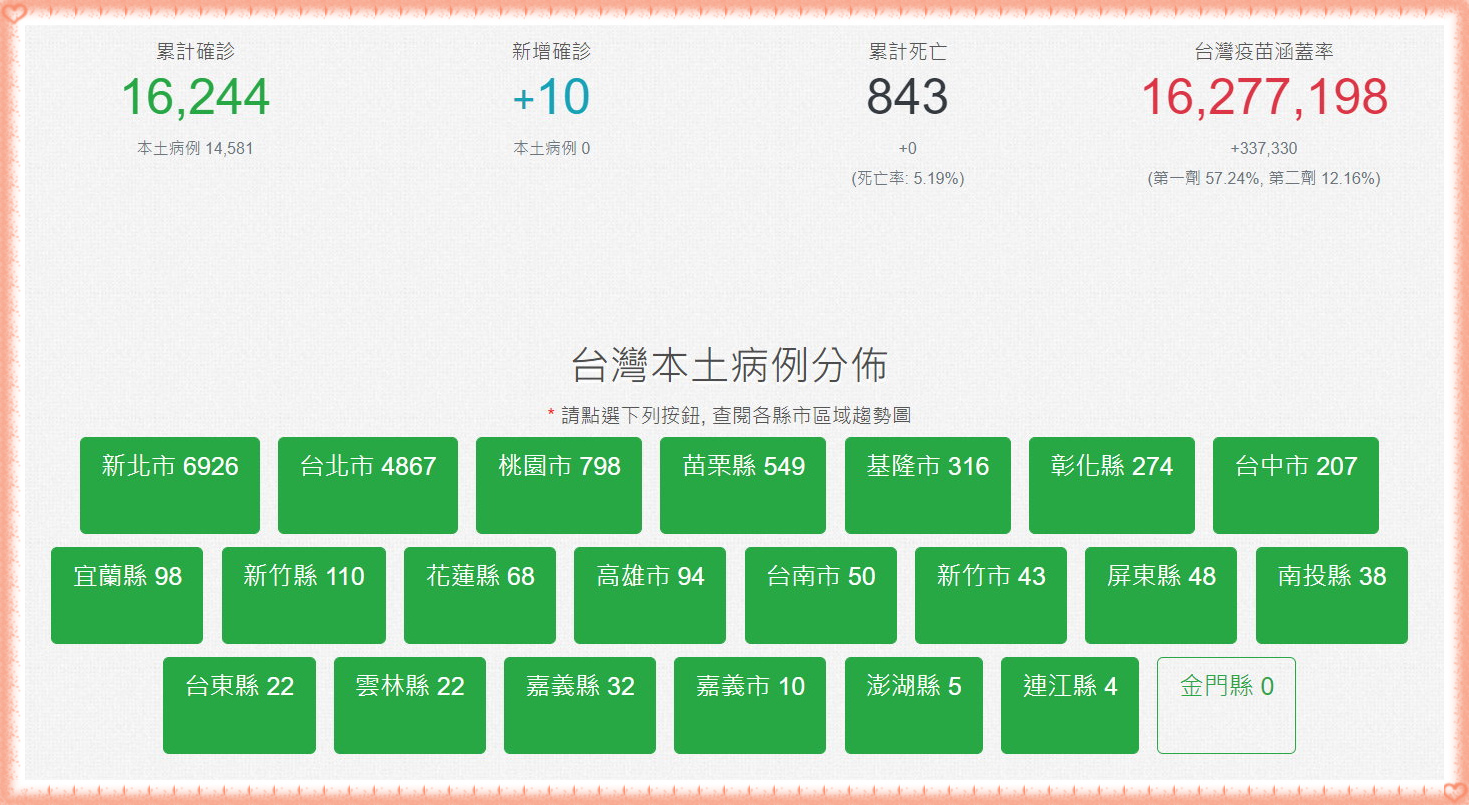
Task: Click the 嘉義市 10 button
Action: click(x=750, y=705)
